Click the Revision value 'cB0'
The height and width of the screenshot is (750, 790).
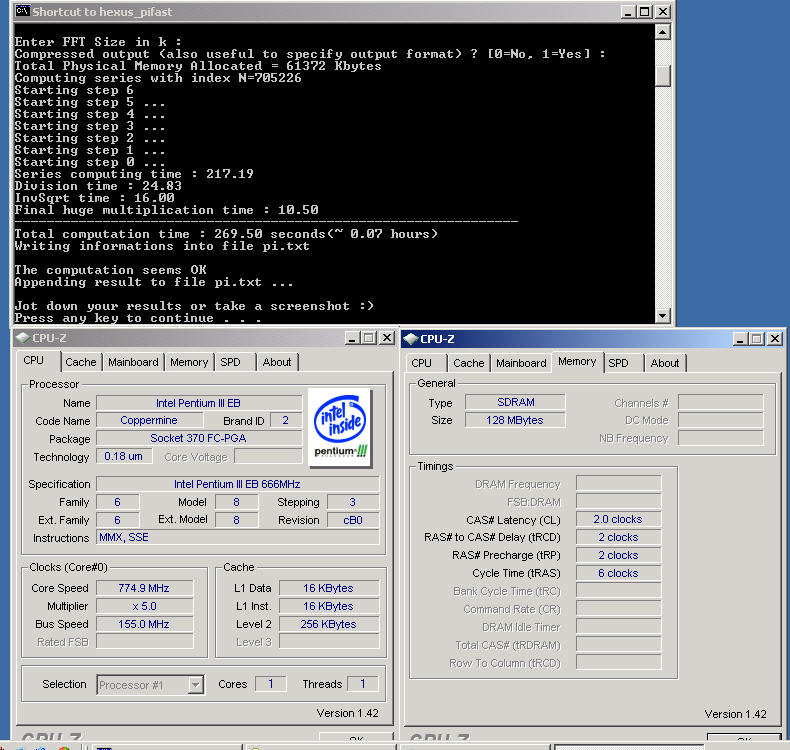[x=353, y=520]
